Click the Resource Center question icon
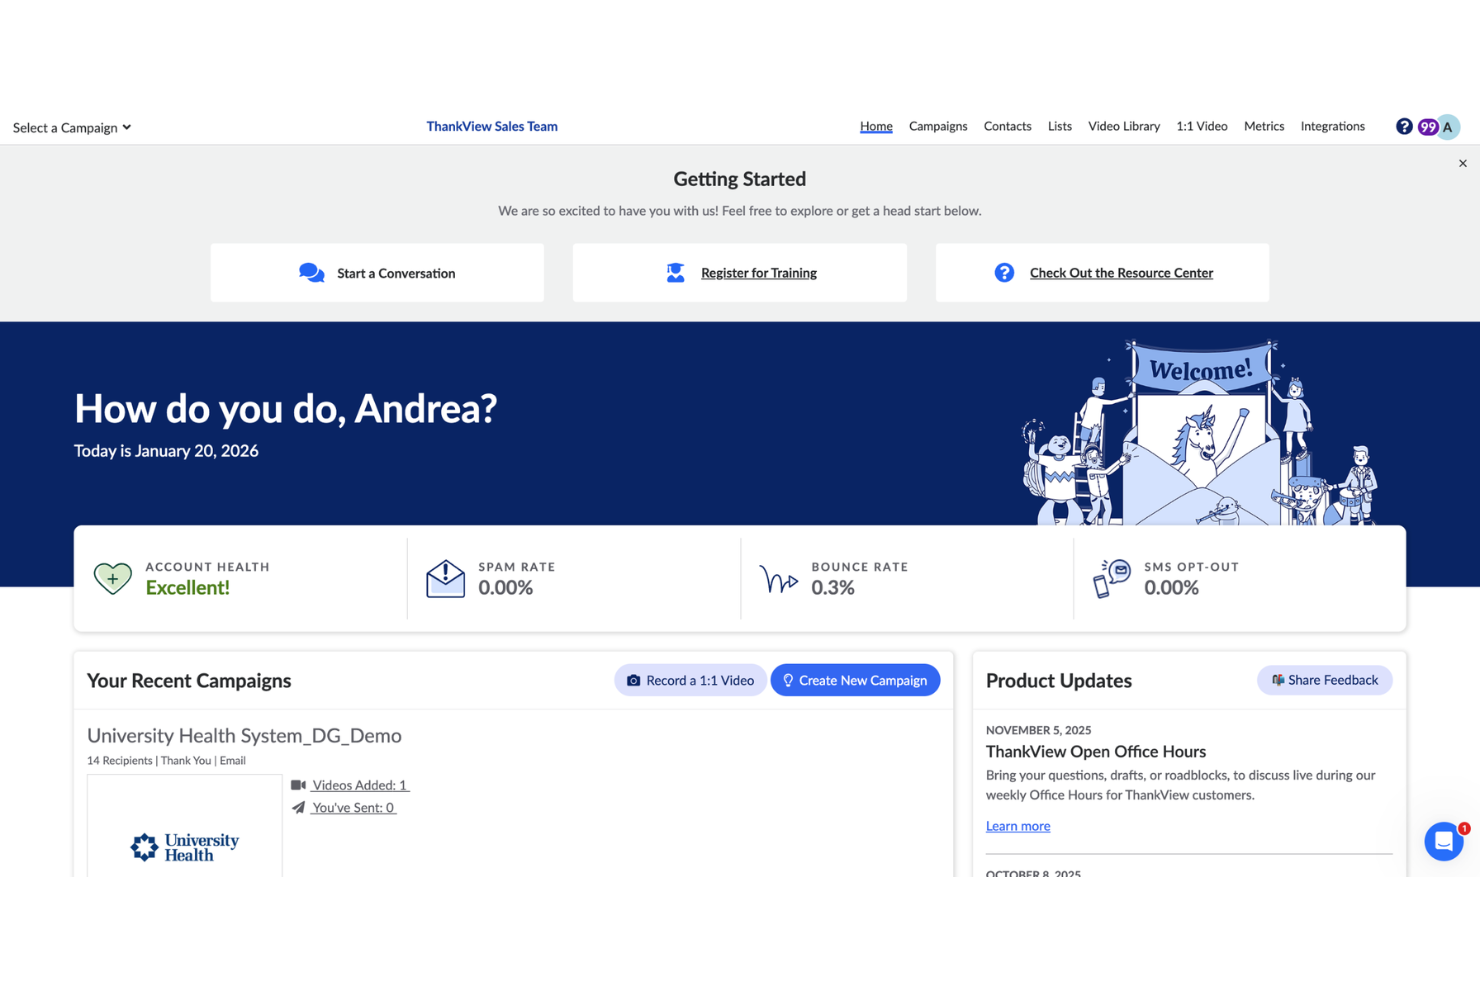 [x=1004, y=273]
